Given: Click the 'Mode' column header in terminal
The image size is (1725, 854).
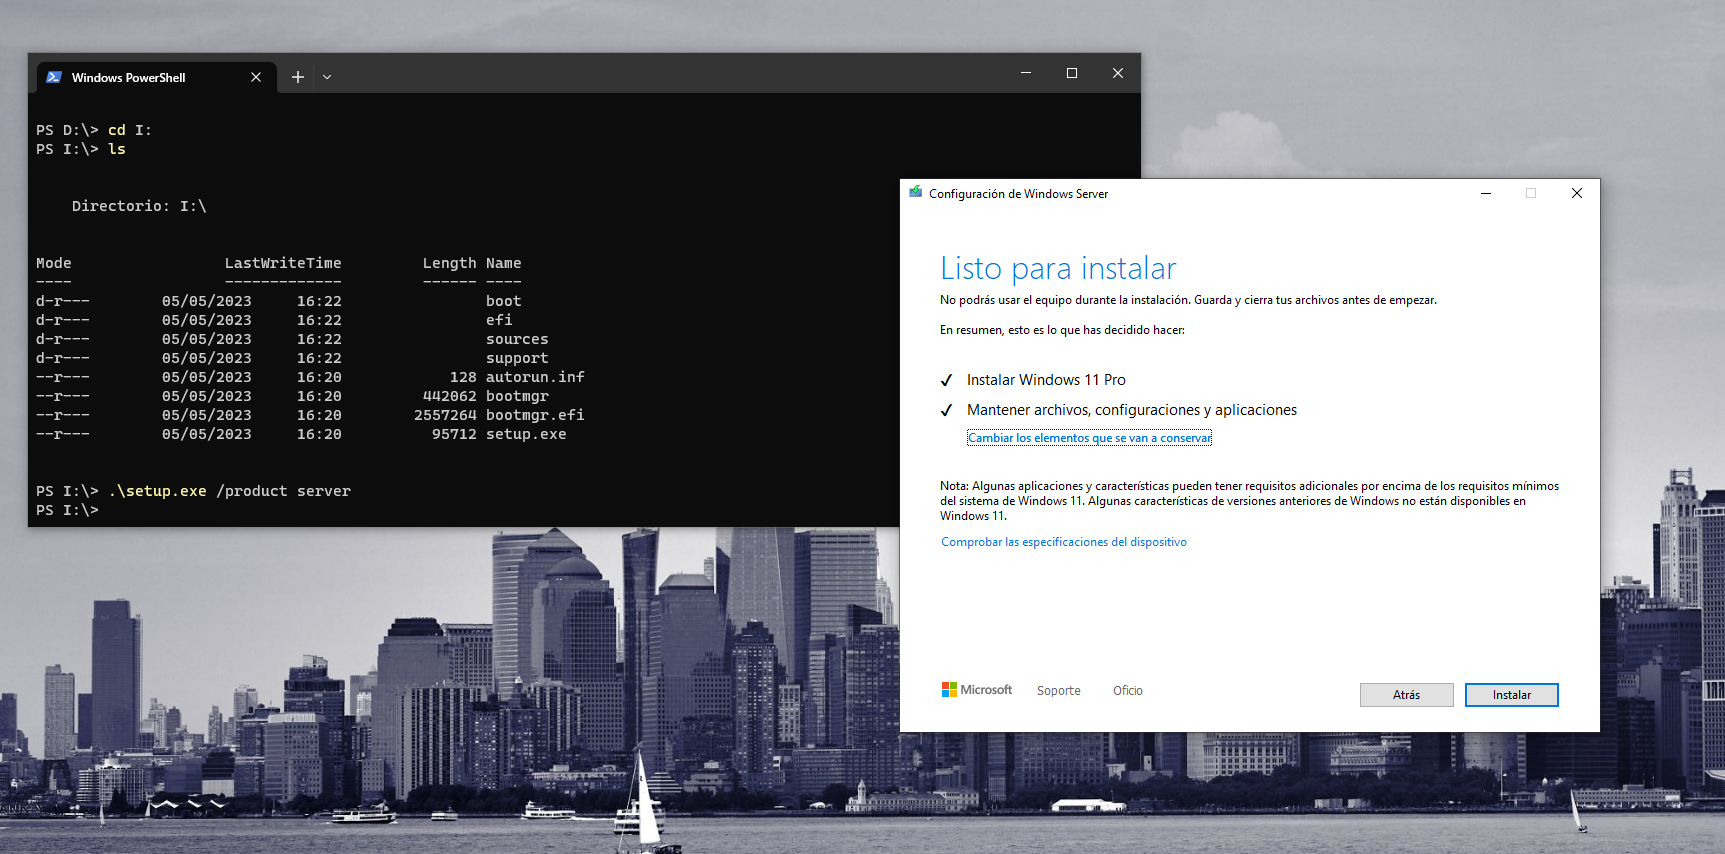Looking at the screenshot, I should [x=54, y=263].
